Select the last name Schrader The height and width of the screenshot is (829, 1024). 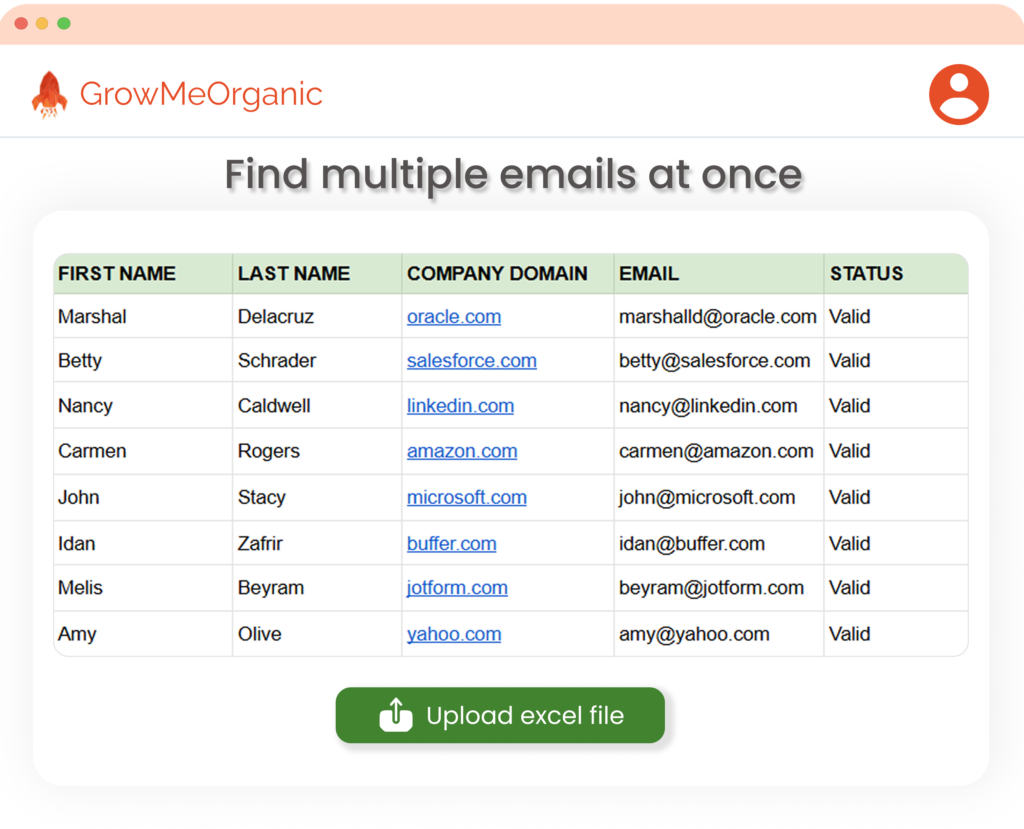[x=277, y=361]
